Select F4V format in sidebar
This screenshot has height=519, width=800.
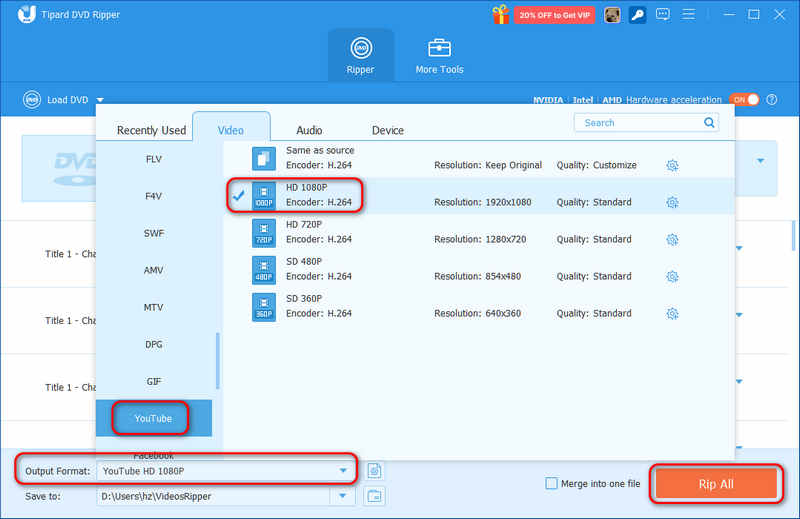pyautogui.click(x=154, y=196)
